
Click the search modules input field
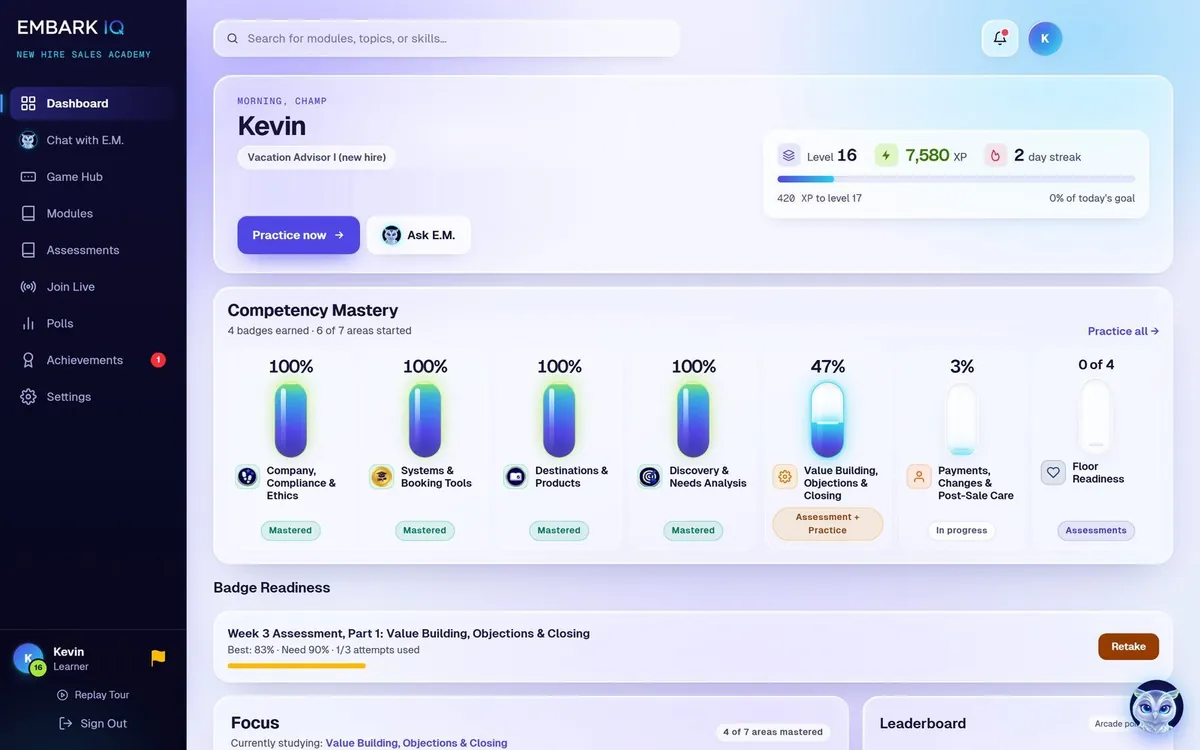(x=447, y=38)
